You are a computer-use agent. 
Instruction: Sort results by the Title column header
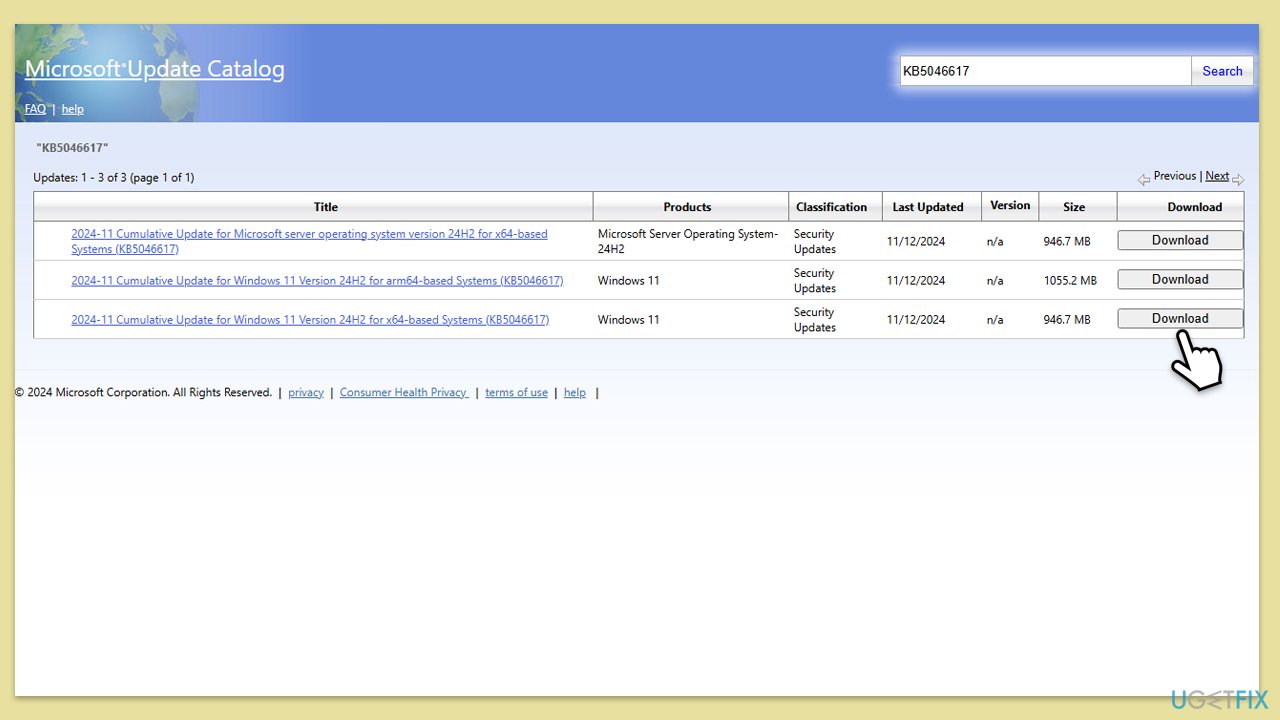click(326, 207)
